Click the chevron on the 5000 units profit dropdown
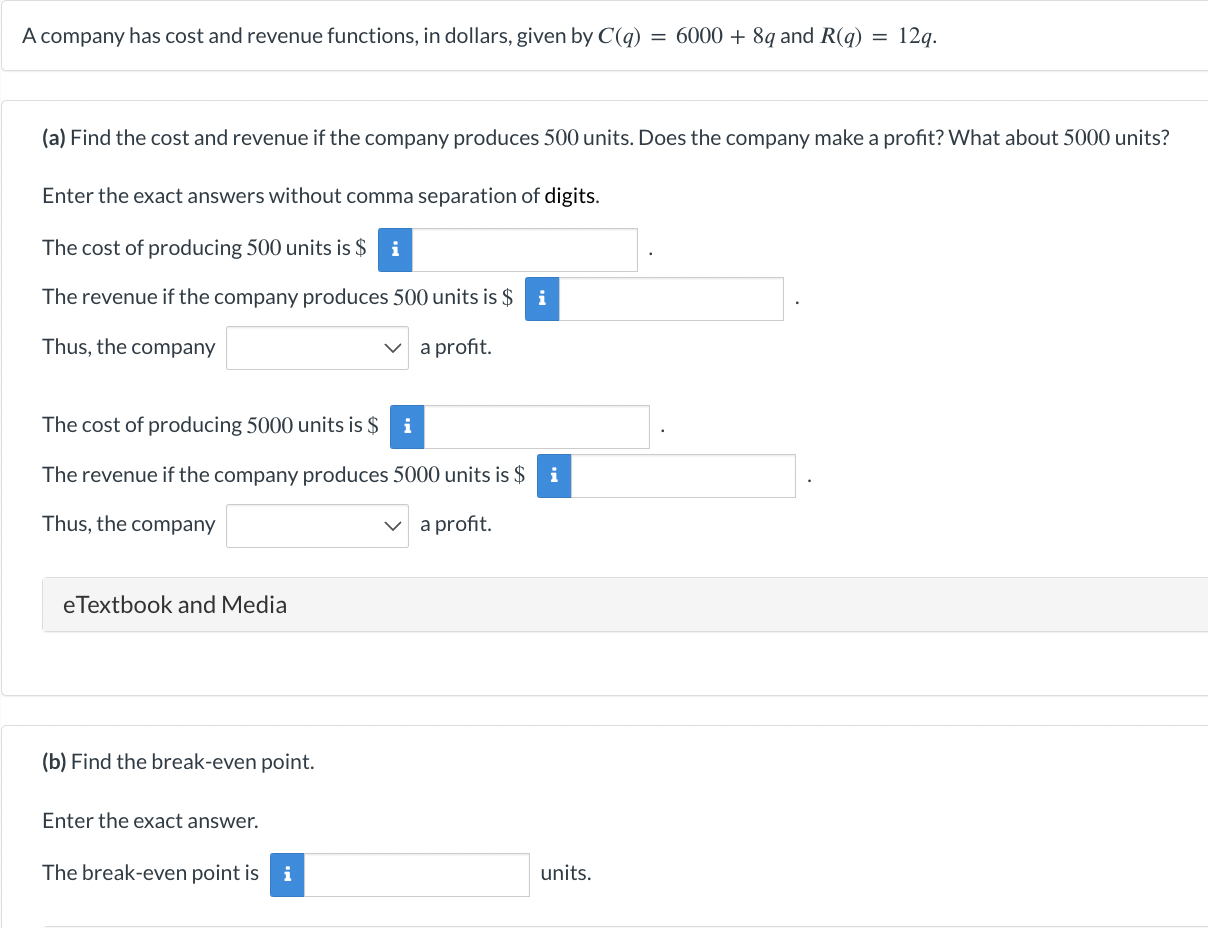 click(393, 525)
